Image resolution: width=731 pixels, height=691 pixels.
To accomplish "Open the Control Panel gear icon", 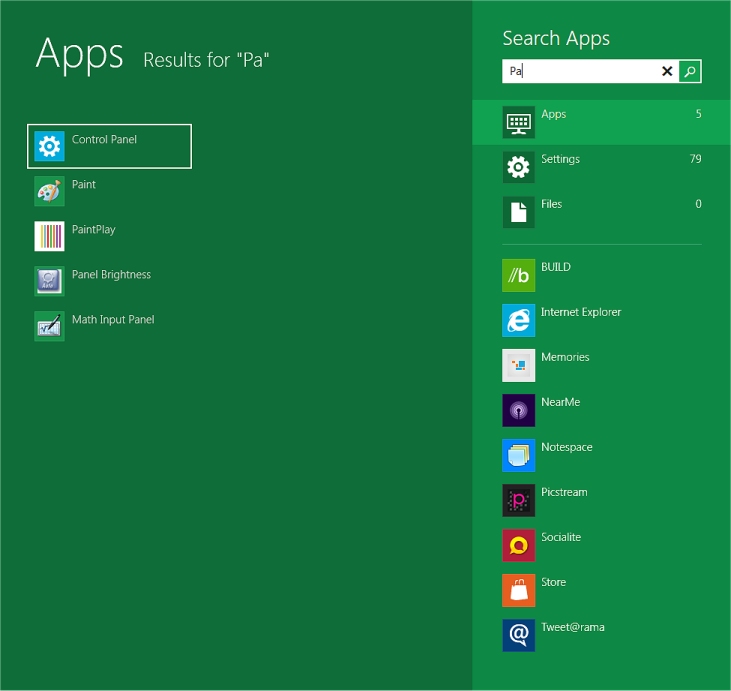I will point(49,146).
